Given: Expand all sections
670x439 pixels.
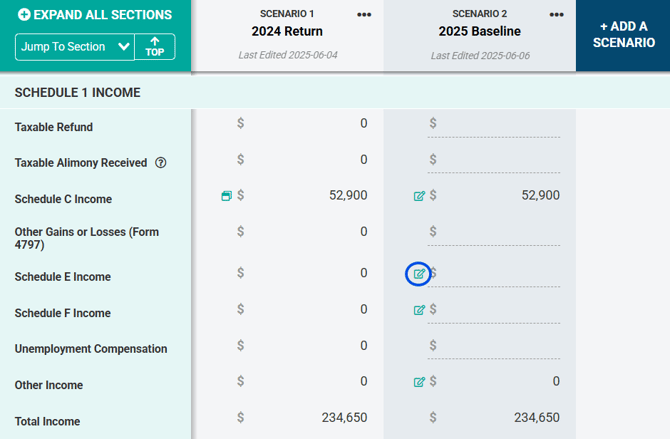Looking at the screenshot, I should point(95,15).
